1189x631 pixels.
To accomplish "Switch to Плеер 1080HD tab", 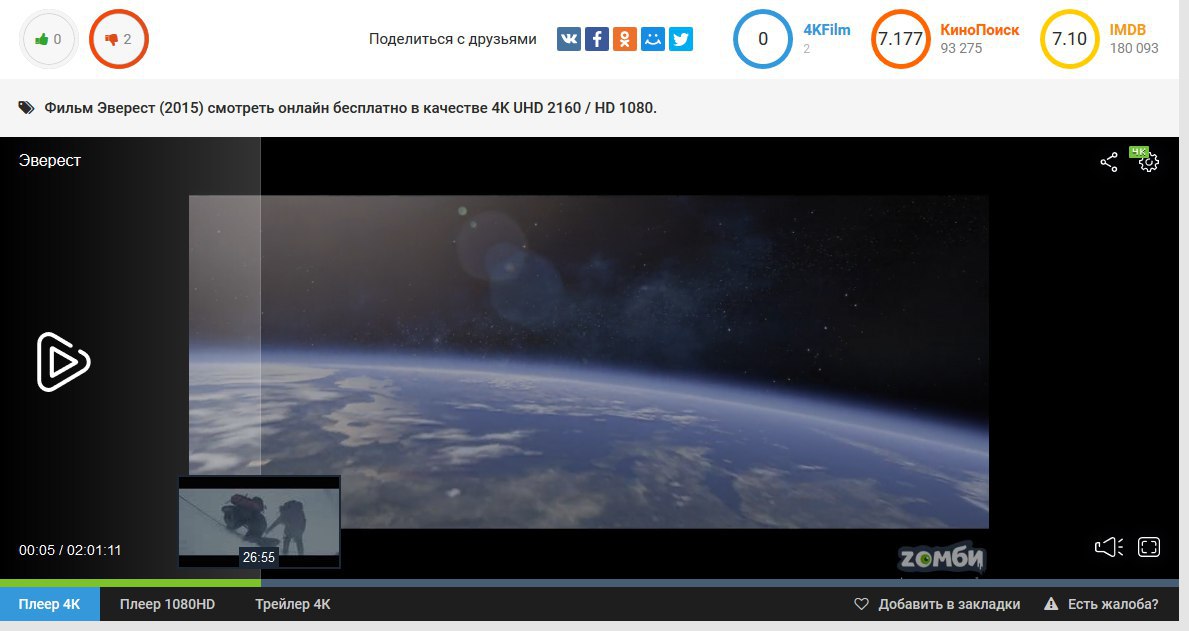I will coord(168,604).
